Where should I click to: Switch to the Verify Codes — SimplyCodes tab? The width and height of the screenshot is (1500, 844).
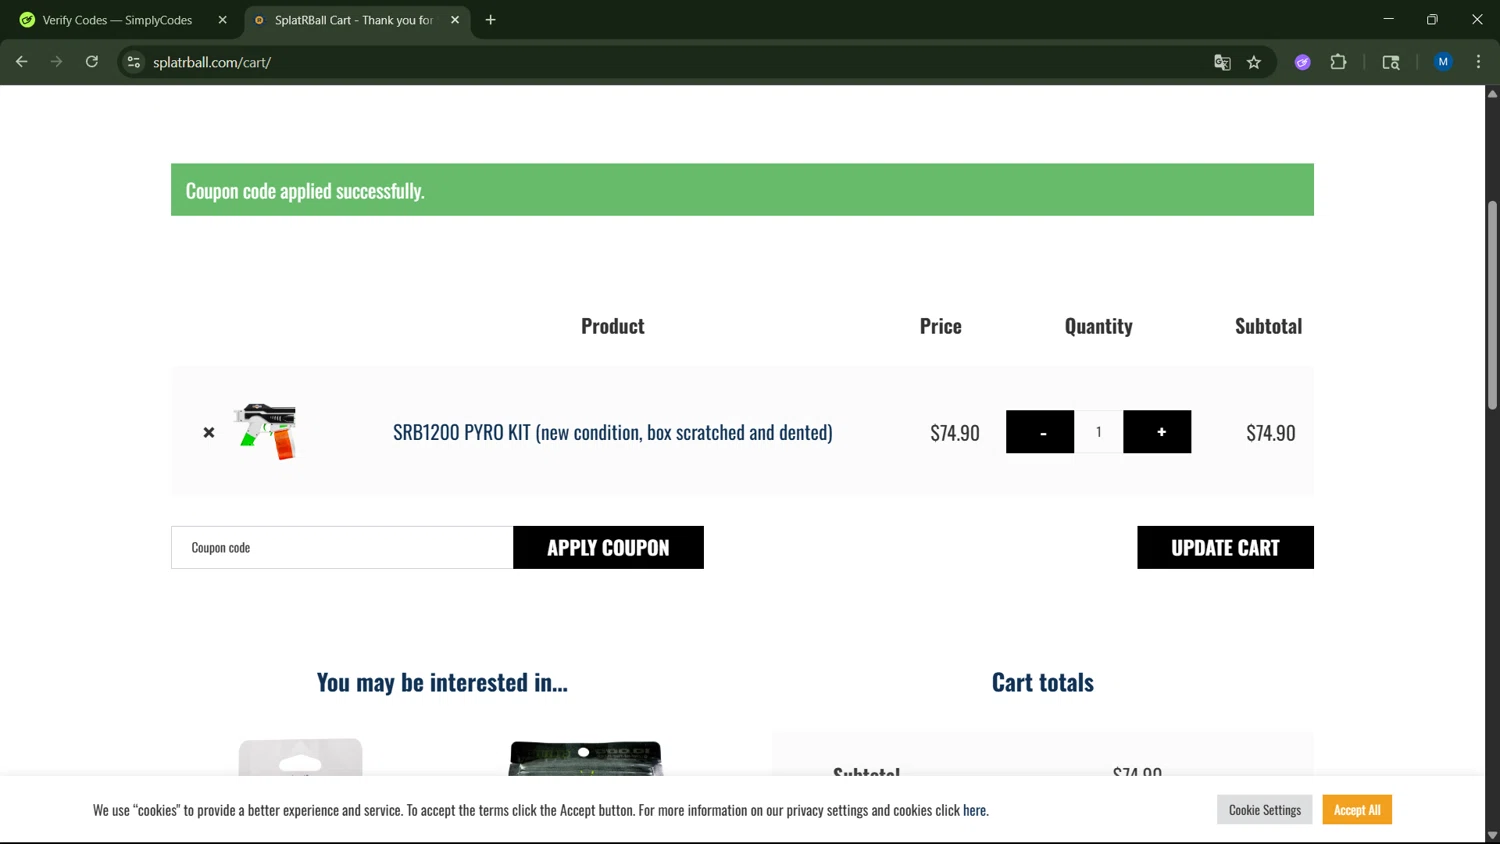(x=117, y=20)
